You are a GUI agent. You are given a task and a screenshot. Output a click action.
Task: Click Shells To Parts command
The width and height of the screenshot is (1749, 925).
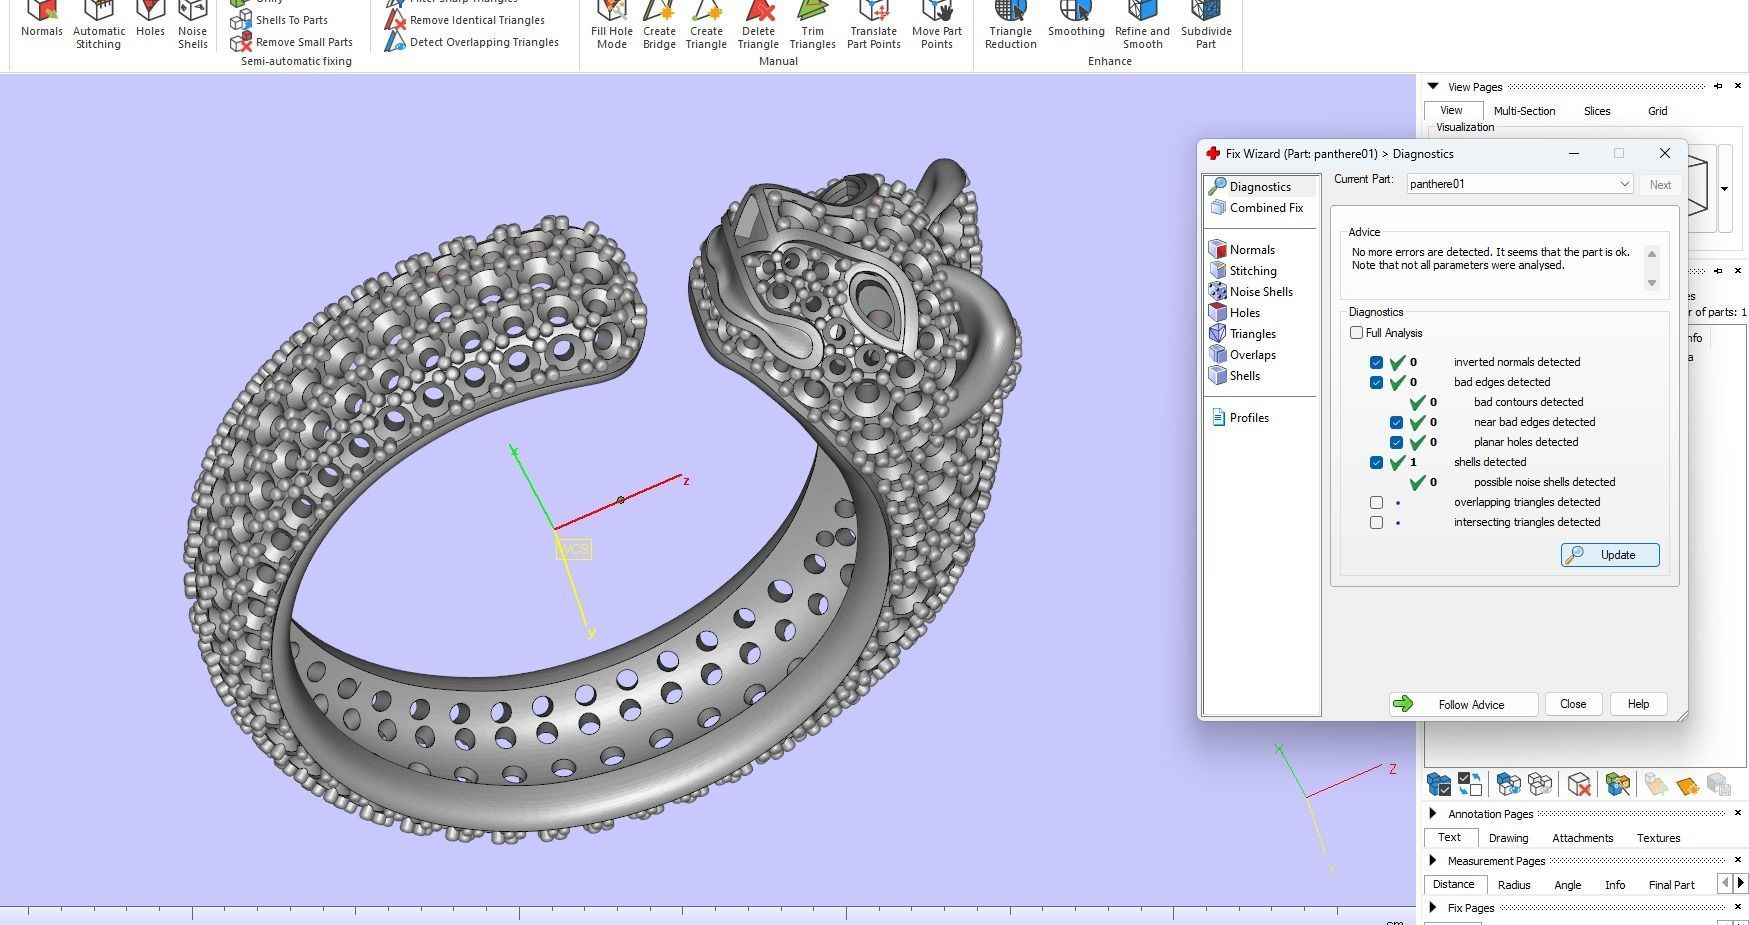click(x=279, y=20)
